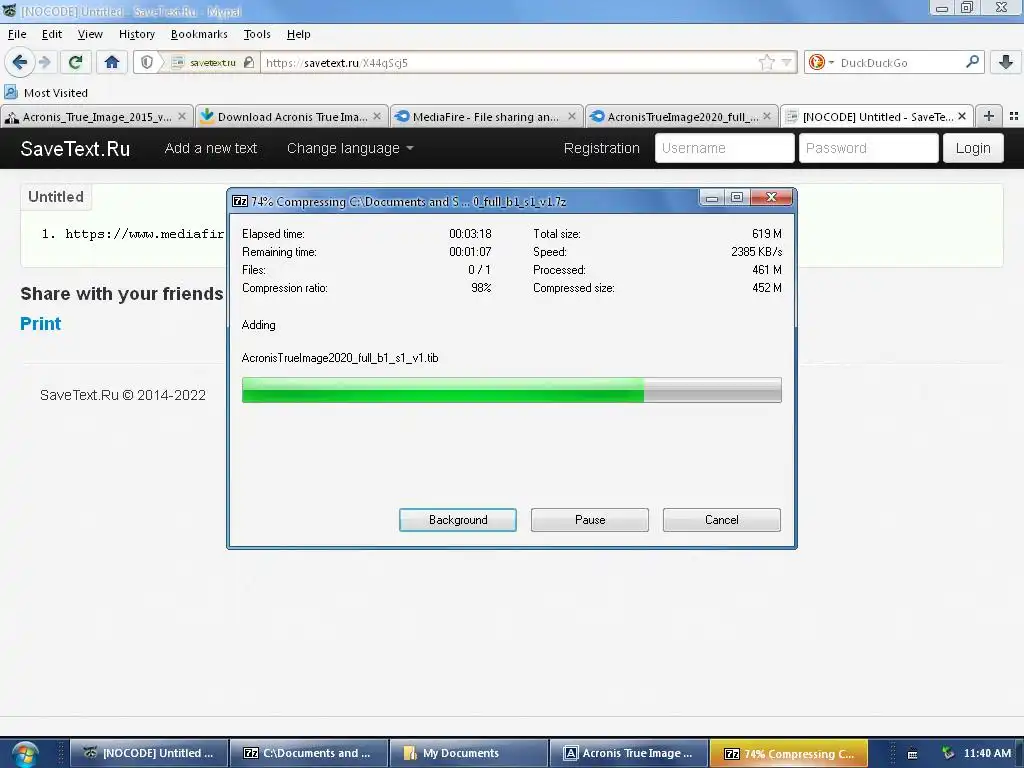Switch to Acronis True Image taskbar item
This screenshot has width=1024, height=768.
629,753
